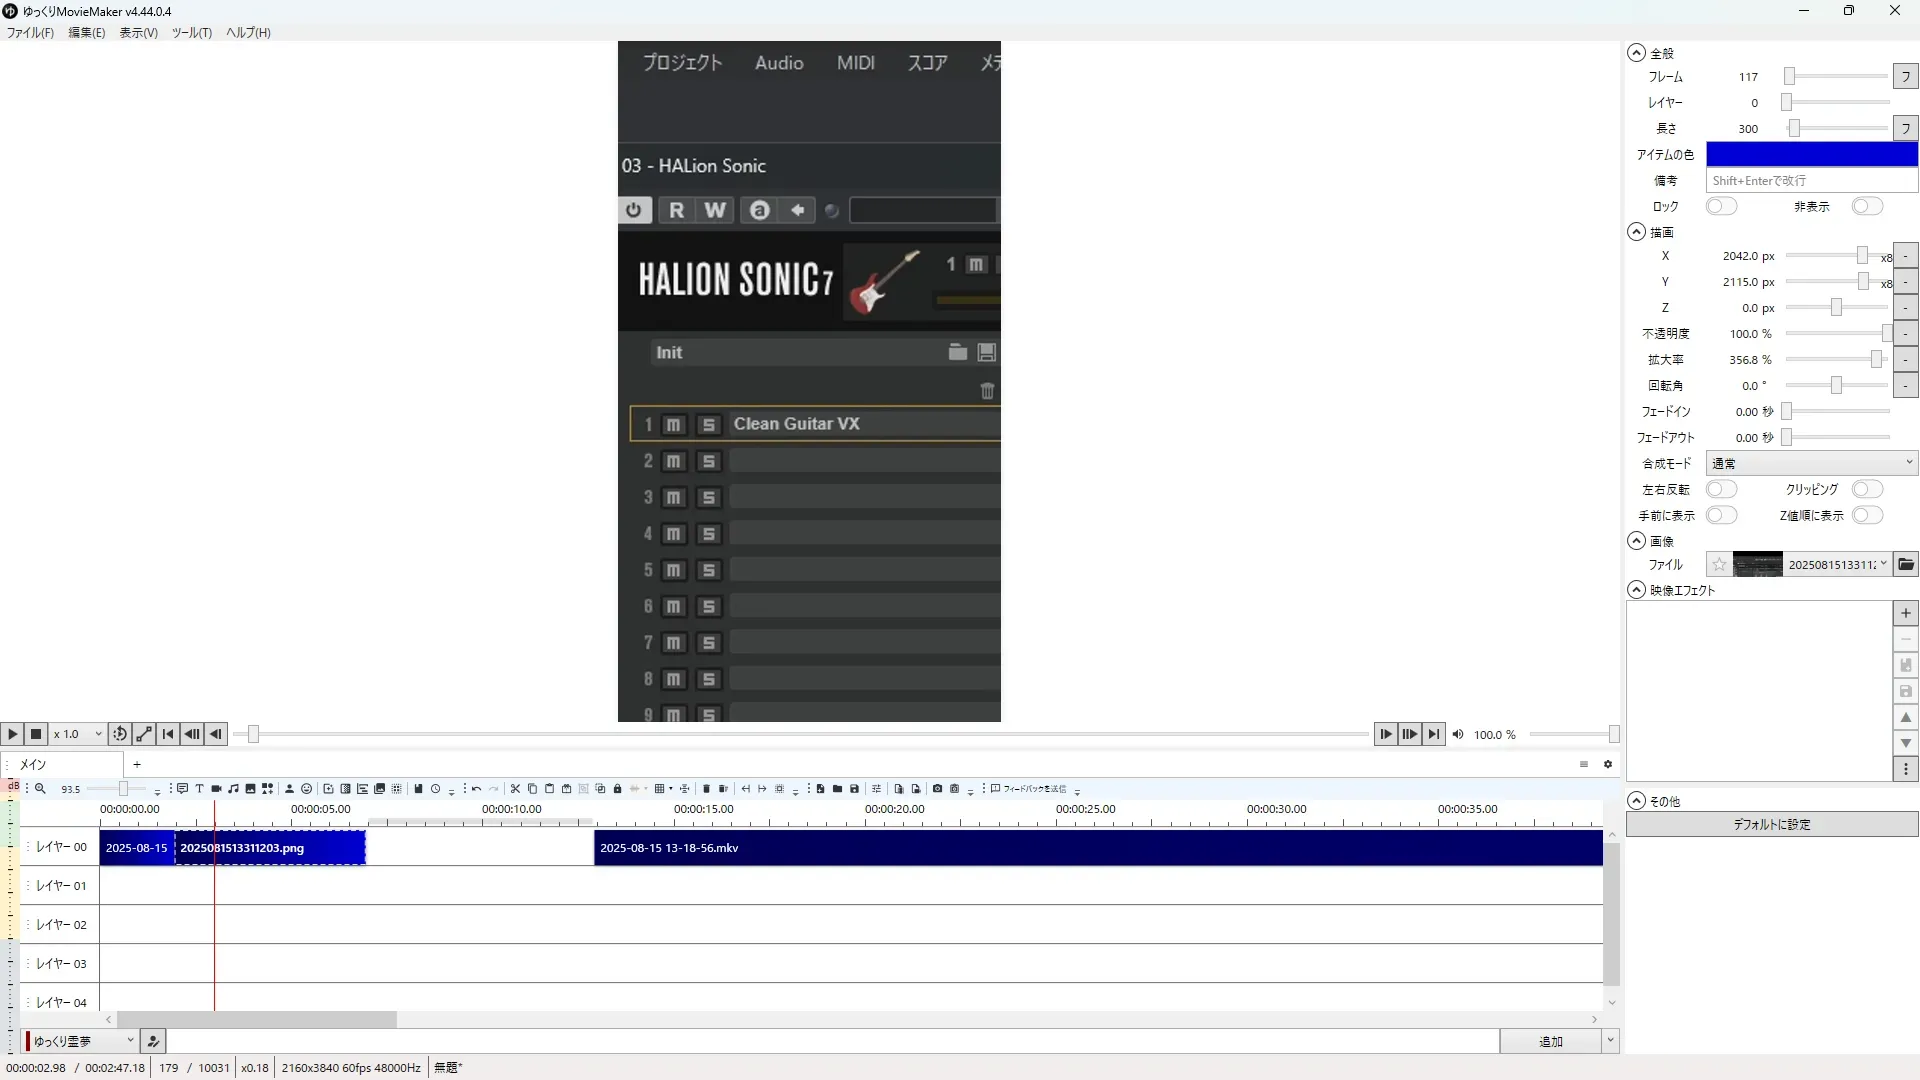The image size is (1920, 1080).
Task: Click the play button in the preview controls
Action: [x=12, y=734]
